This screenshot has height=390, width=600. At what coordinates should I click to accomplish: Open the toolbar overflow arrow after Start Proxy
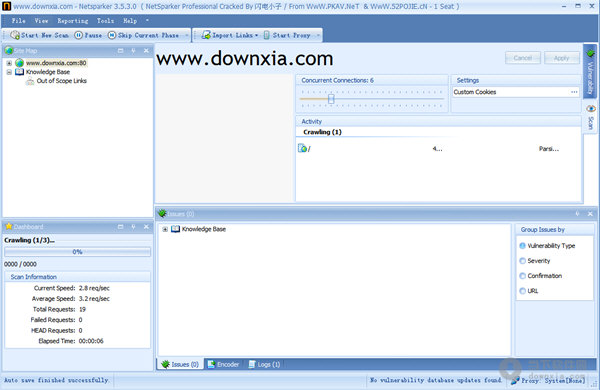pos(318,35)
